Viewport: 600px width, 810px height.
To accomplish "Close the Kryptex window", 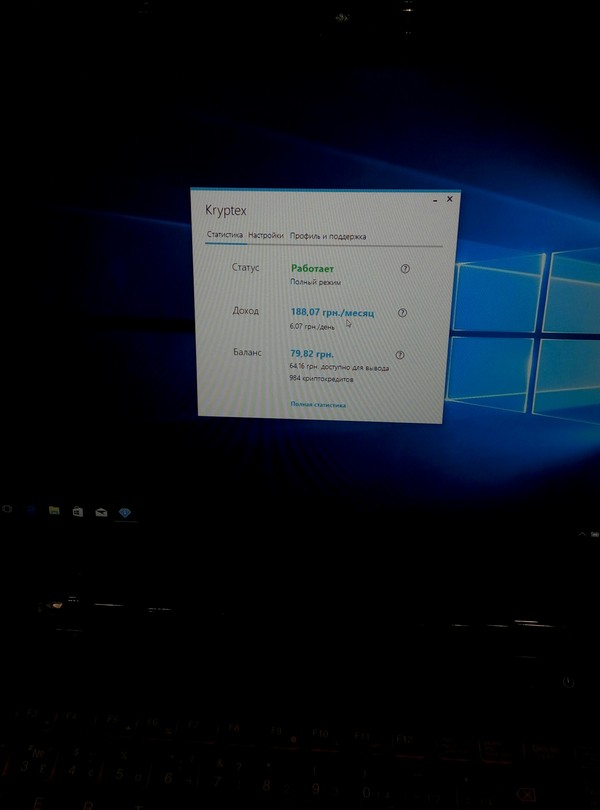I will (x=449, y=199).
